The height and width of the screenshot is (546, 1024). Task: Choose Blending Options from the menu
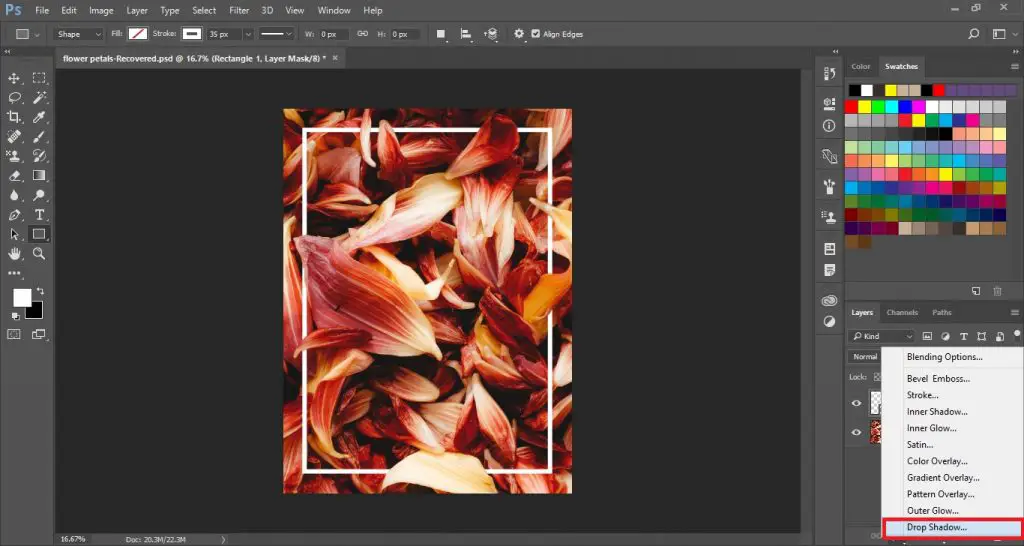(x=944, y=357)
